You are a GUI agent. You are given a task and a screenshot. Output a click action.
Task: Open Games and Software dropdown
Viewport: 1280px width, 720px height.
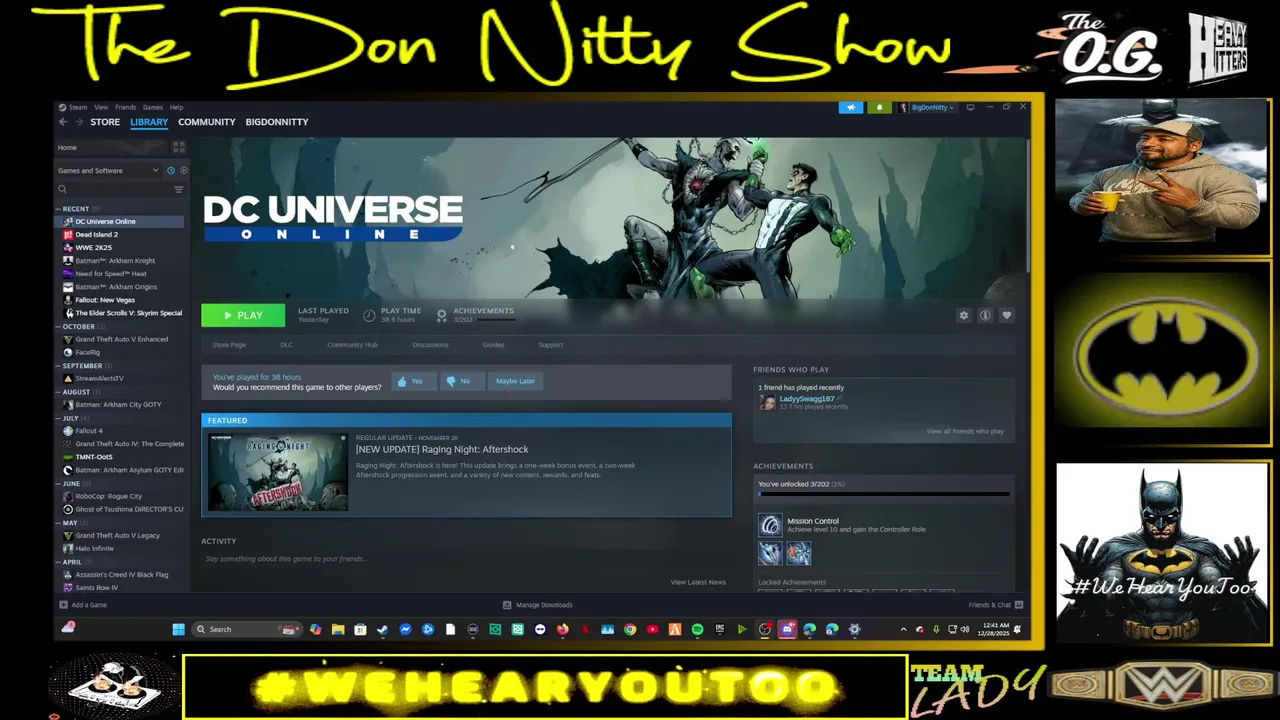coord(108,170)
